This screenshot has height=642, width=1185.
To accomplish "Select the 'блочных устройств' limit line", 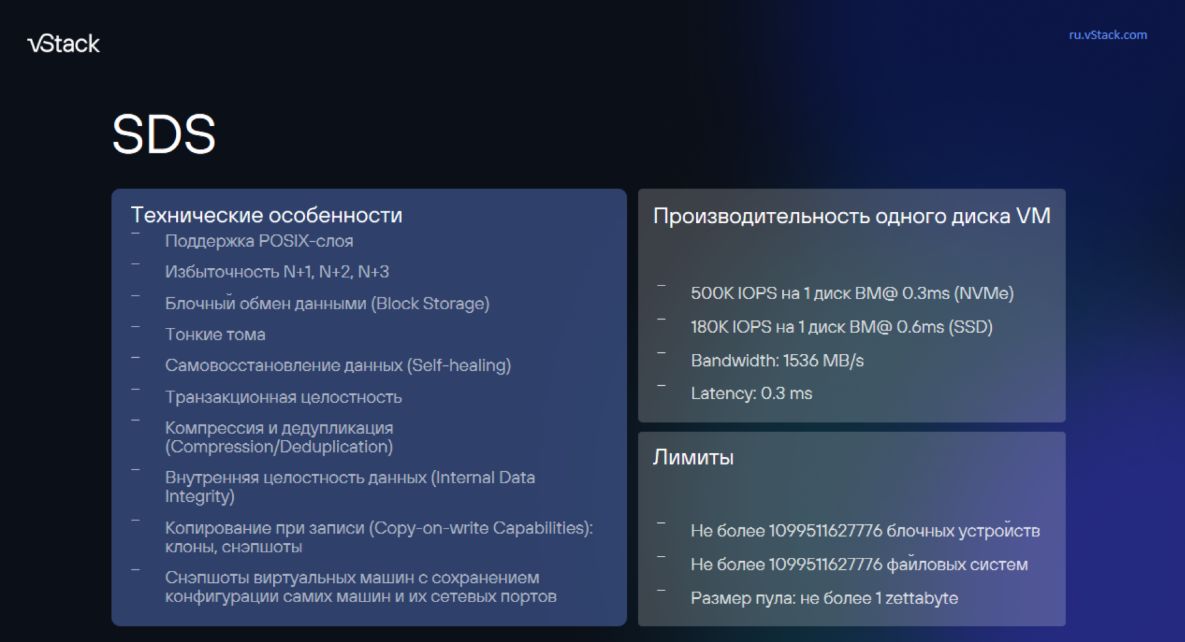I will tap(865, 531).
